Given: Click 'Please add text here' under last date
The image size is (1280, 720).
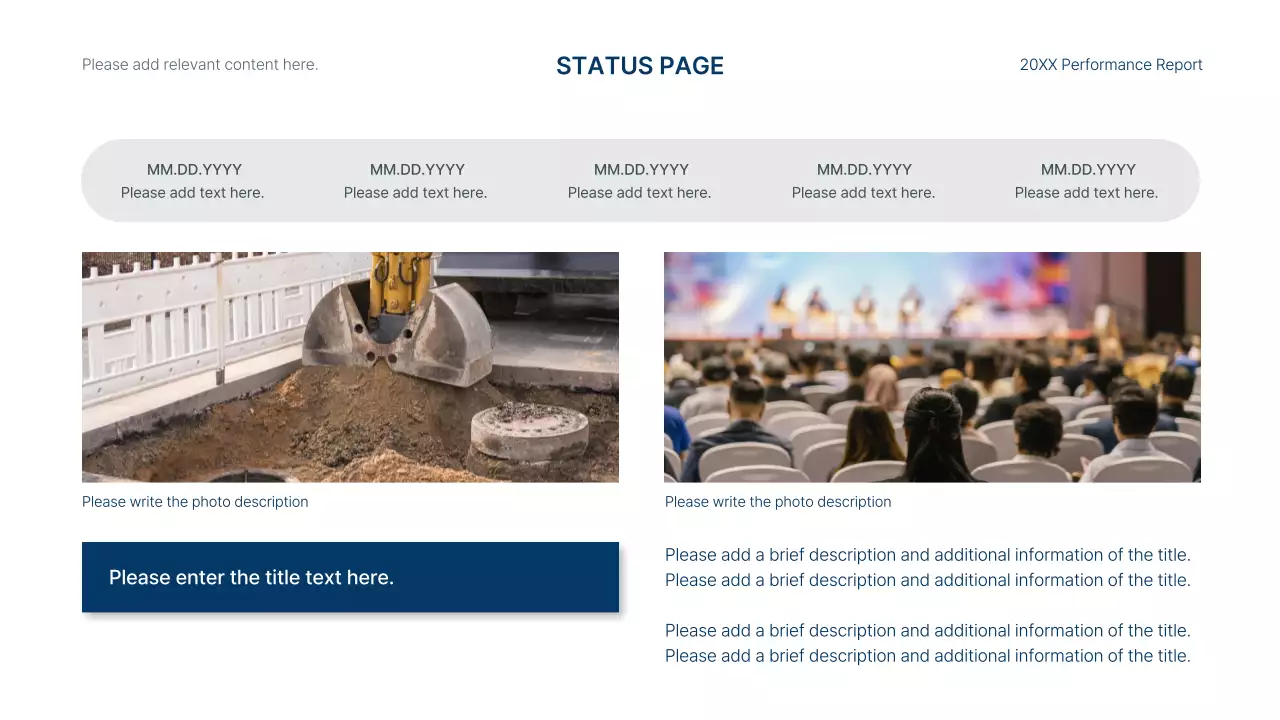Looking at the screenshot, I should 1086,193.
